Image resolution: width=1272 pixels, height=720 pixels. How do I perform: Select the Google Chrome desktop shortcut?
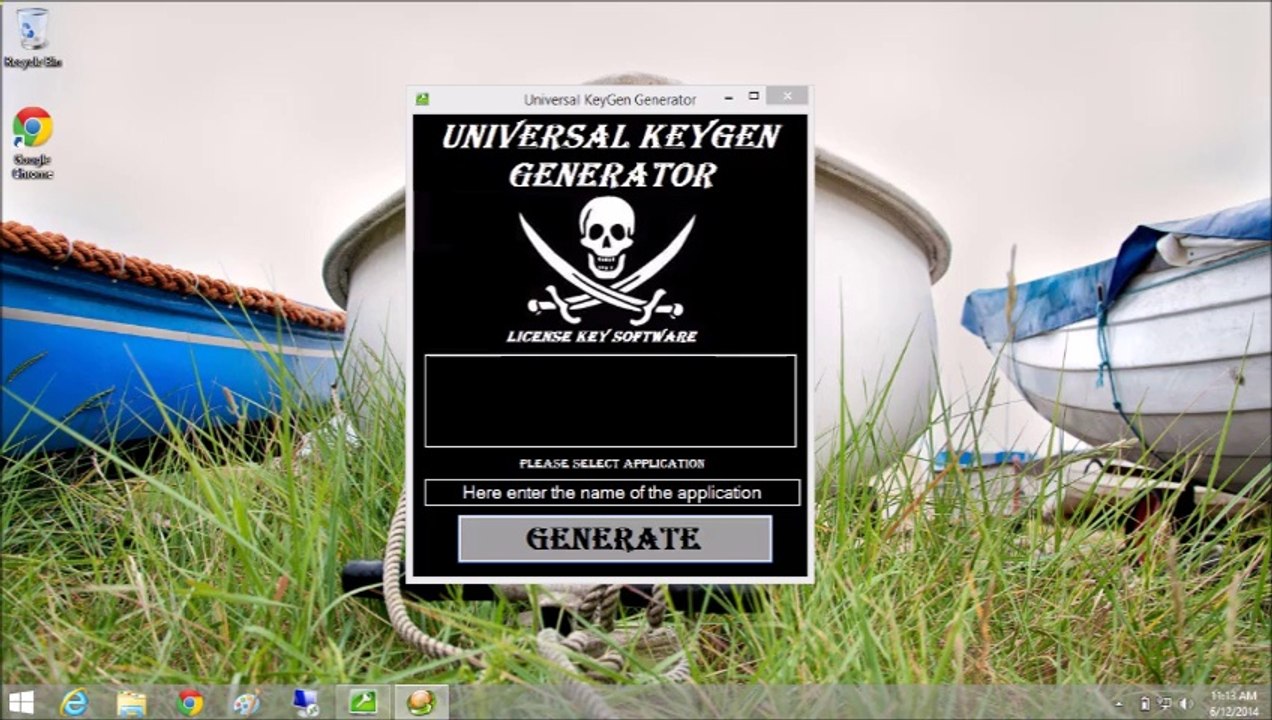point(33,143)
